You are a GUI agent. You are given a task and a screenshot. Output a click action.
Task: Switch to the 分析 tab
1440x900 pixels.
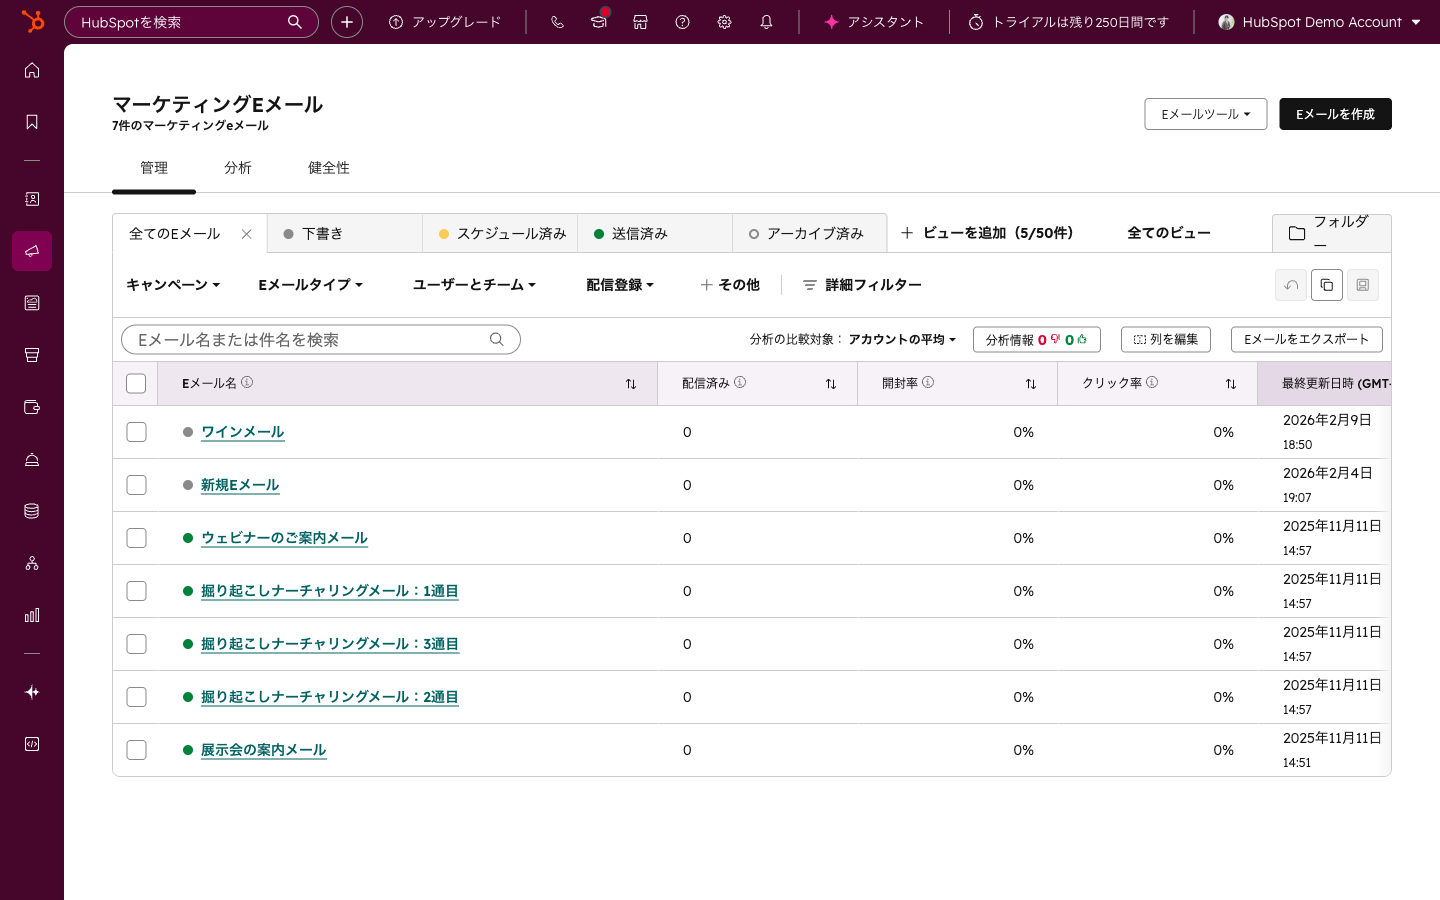tap(238, 168)
